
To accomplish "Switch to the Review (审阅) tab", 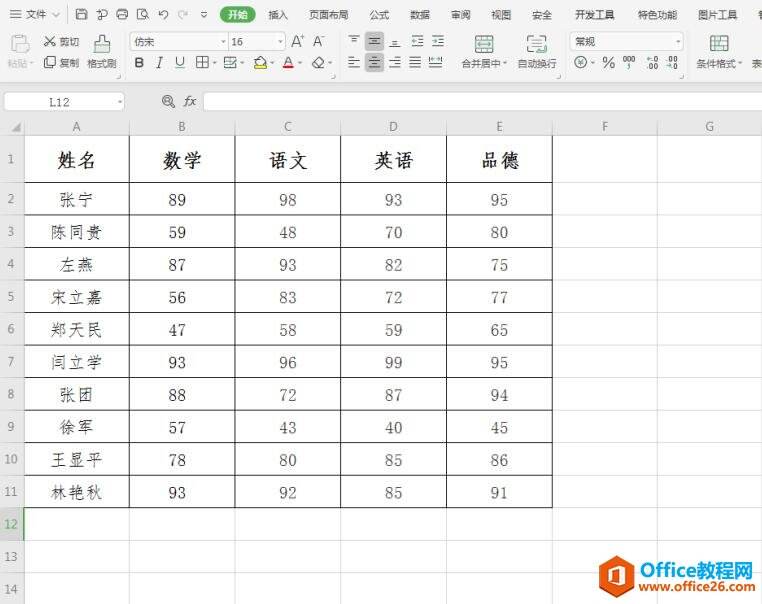I will [x=461, y=15].
